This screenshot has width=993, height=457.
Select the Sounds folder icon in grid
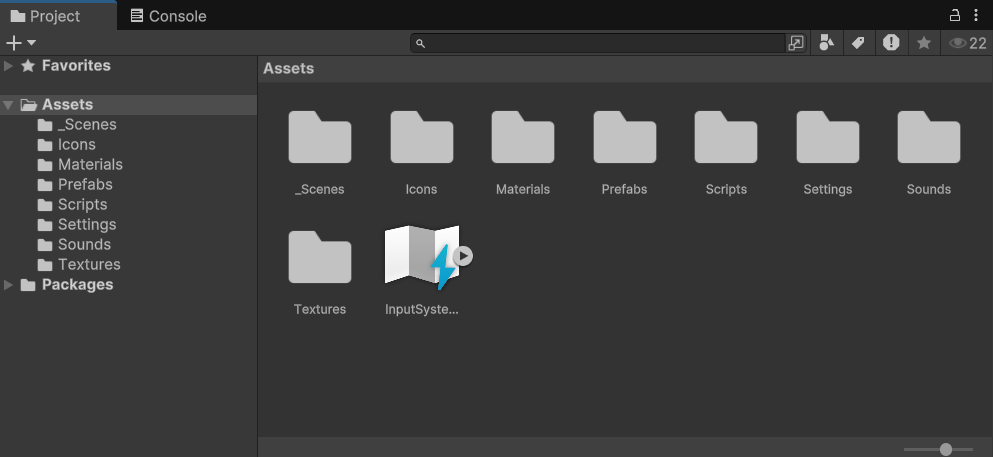click(x=929, y=137)
